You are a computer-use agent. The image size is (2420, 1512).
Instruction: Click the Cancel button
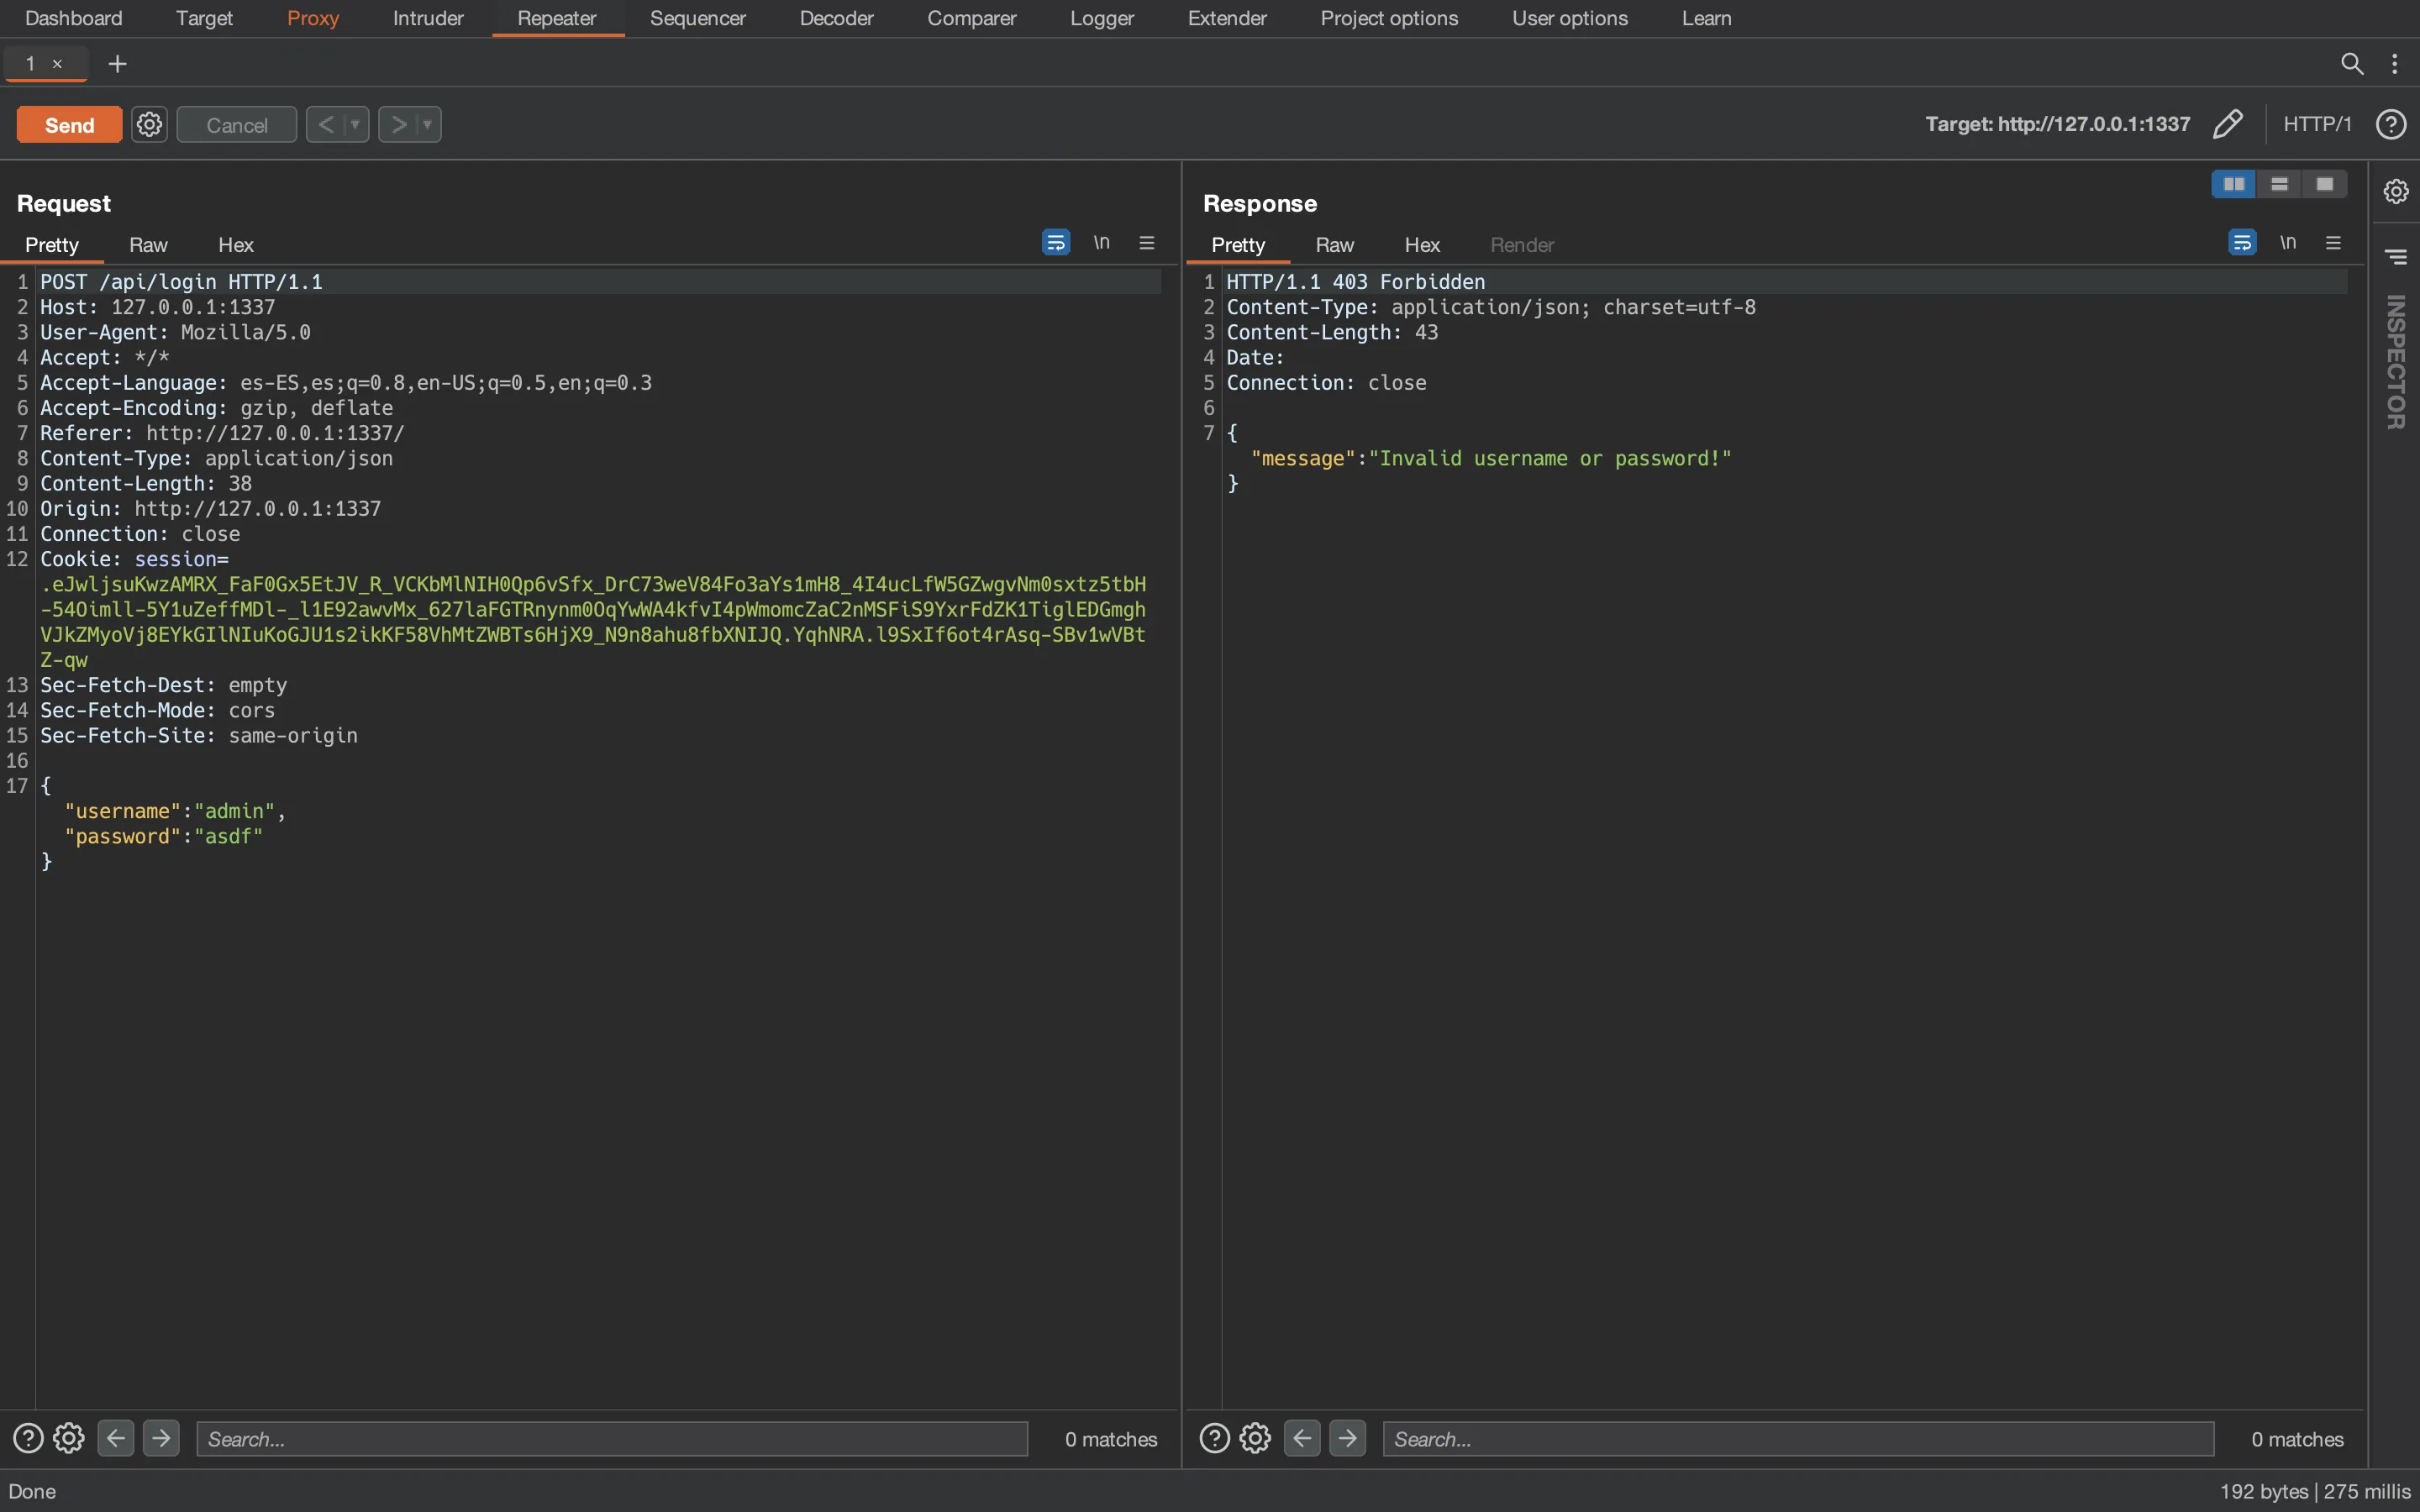[x=237, y=125]
